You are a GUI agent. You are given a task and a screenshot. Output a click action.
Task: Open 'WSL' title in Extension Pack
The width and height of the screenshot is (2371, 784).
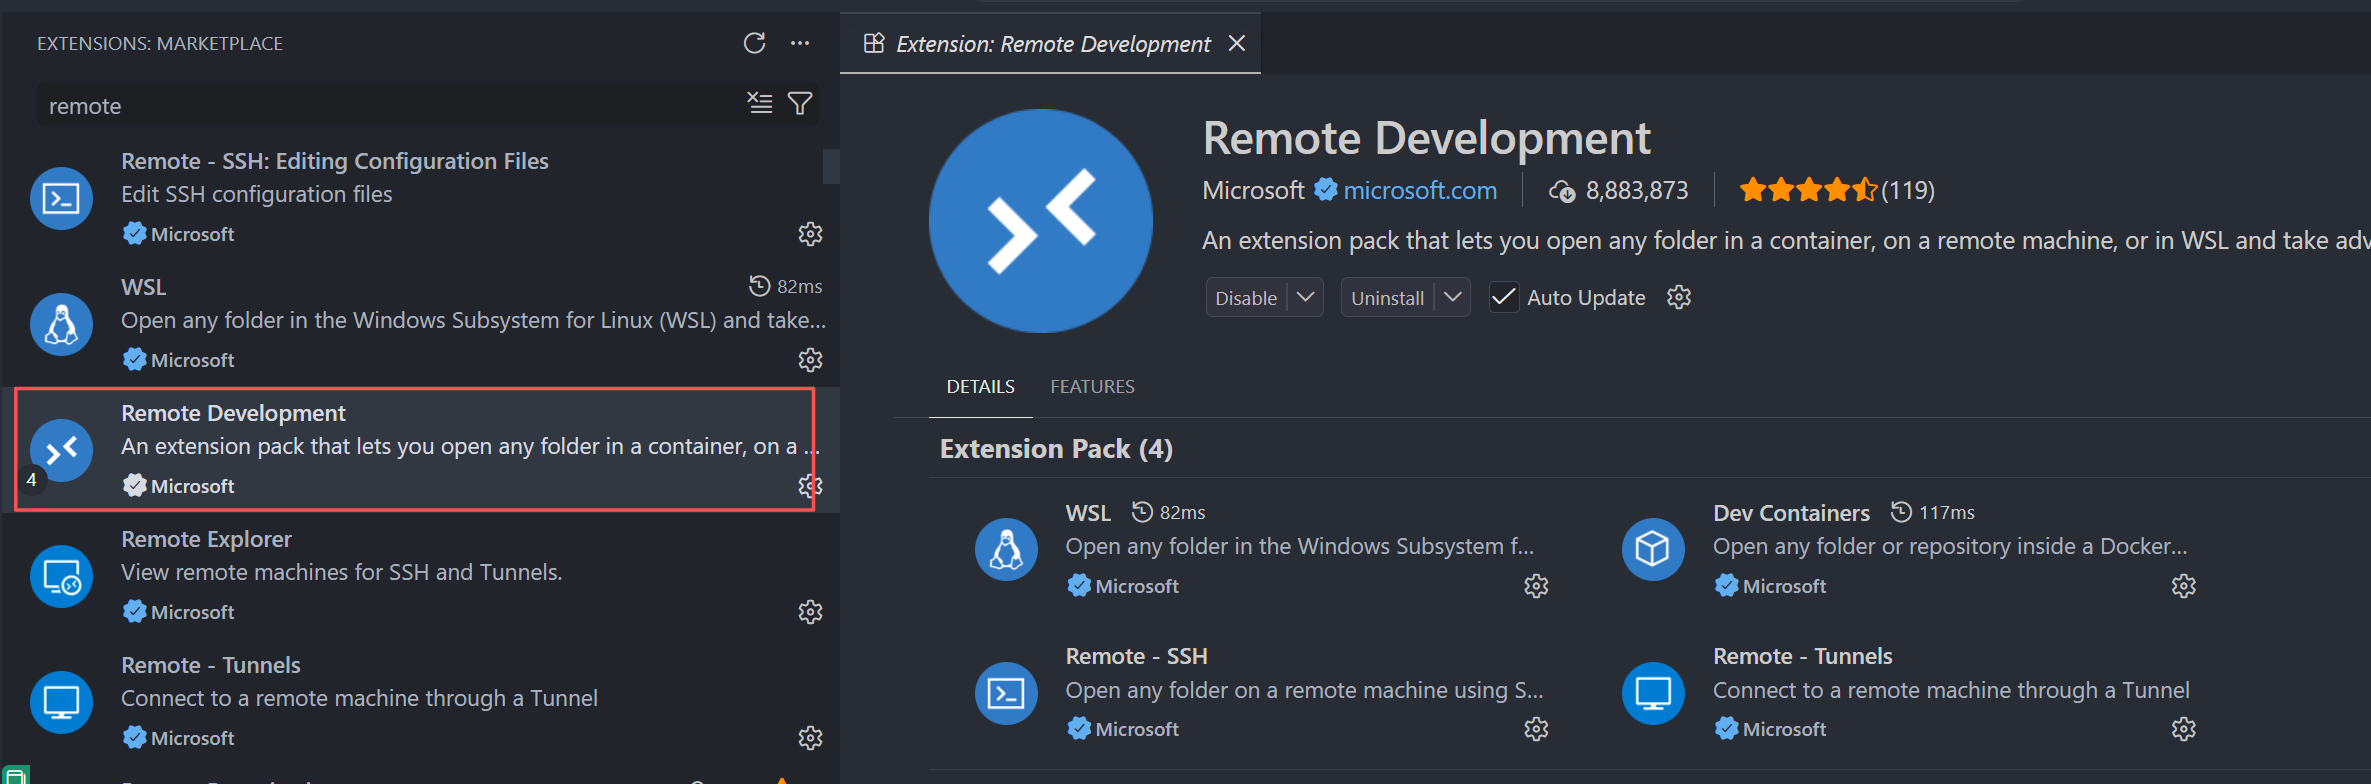click(x=1088, y=513)
